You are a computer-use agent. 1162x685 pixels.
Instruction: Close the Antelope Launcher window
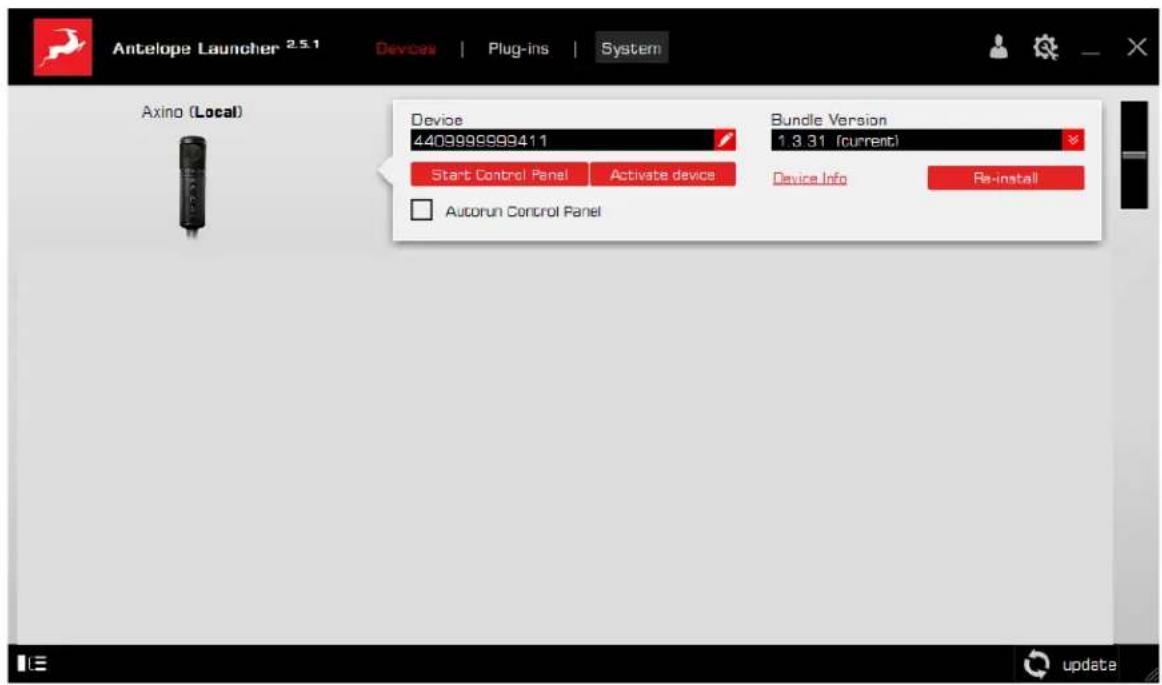coord(1136,47)
